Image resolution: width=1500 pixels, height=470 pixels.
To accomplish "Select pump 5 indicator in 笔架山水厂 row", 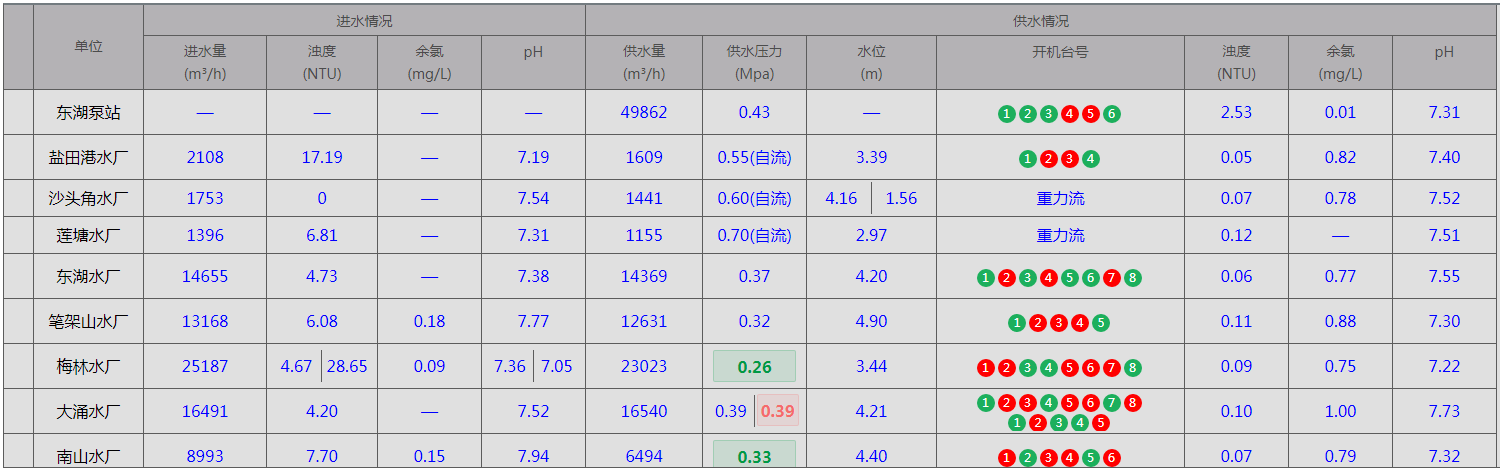I will pyautogui.click(x=1101, y=323).
